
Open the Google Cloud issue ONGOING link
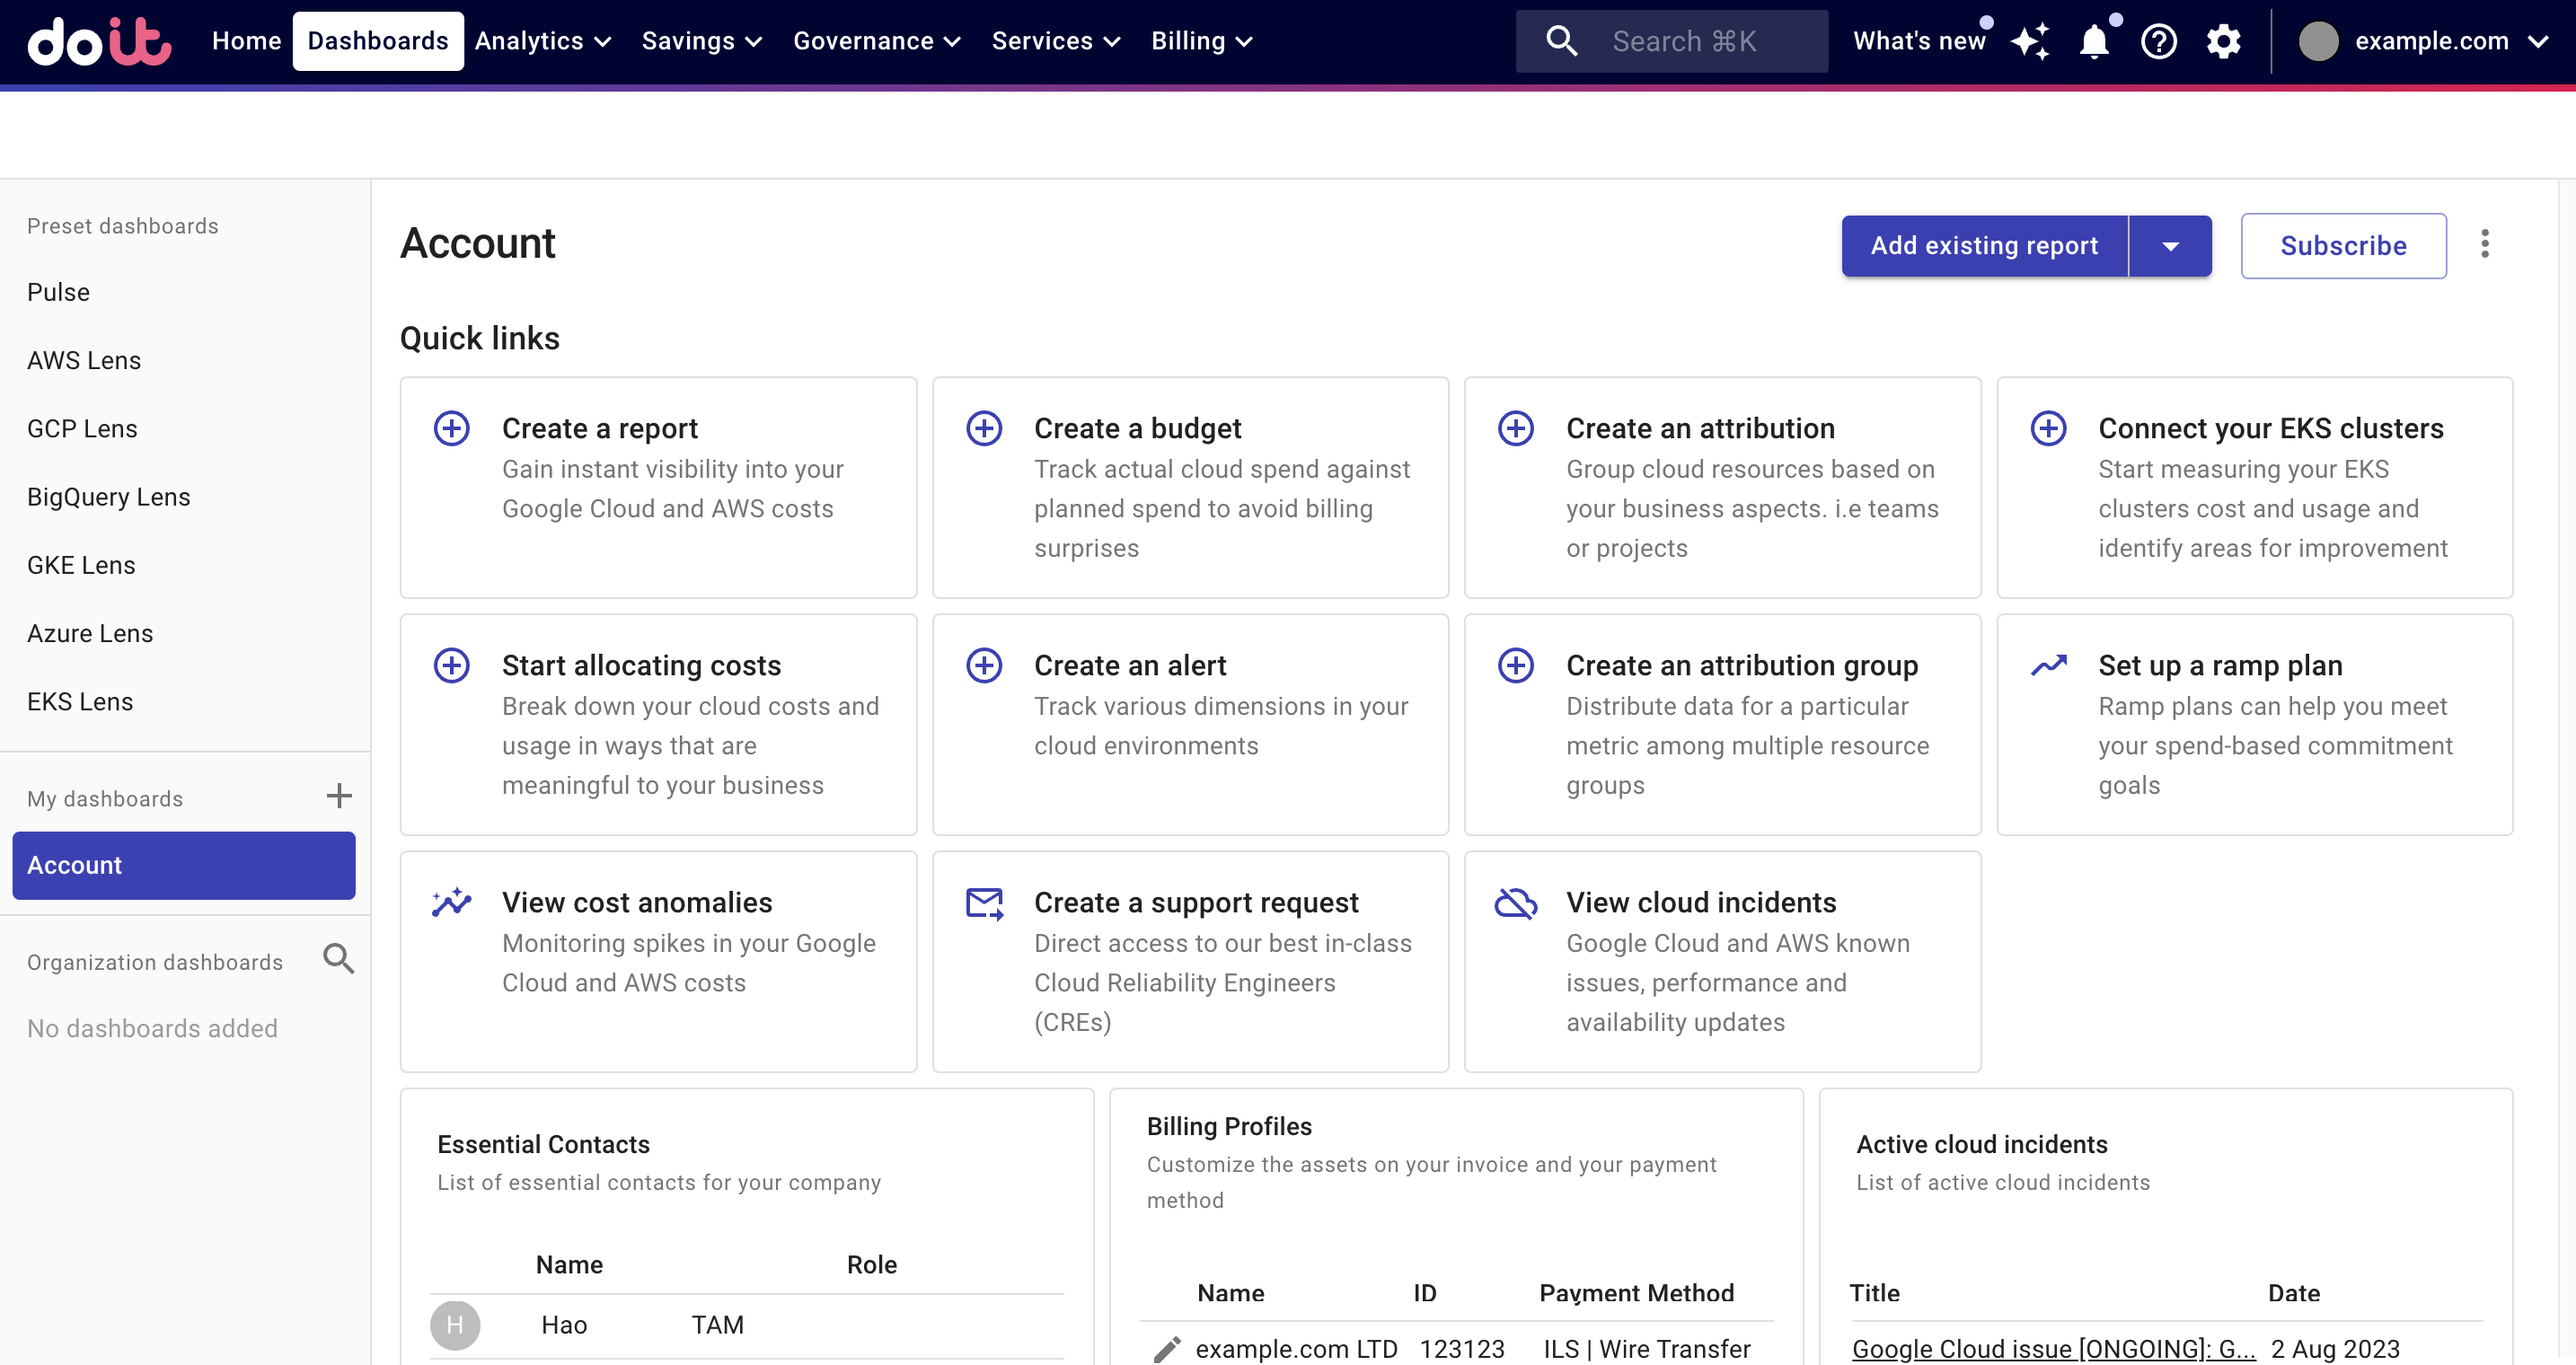click(x=2053, y=1349)
